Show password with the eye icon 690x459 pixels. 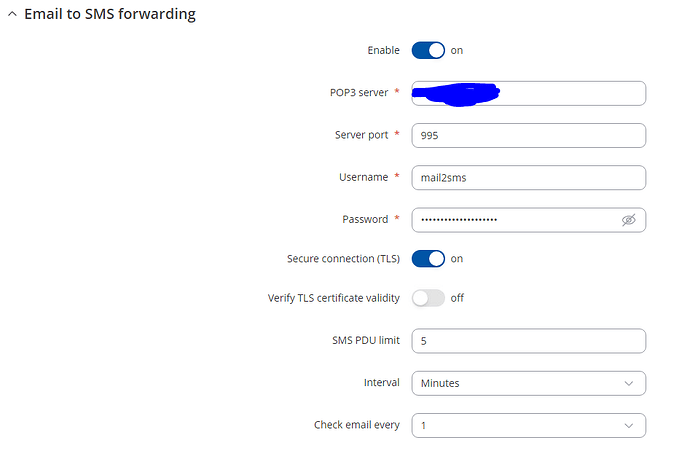tap(628, 220)
